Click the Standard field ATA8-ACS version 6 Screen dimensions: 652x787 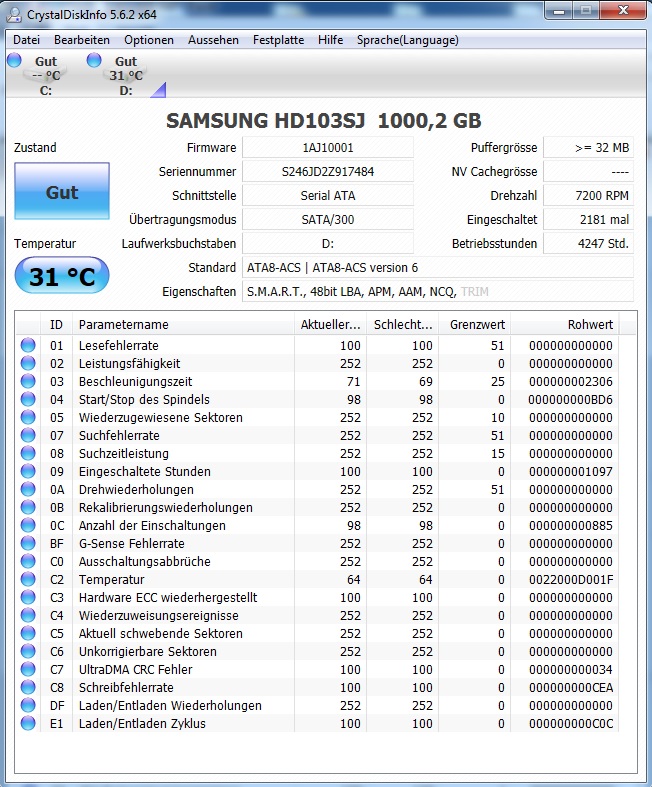438,268
